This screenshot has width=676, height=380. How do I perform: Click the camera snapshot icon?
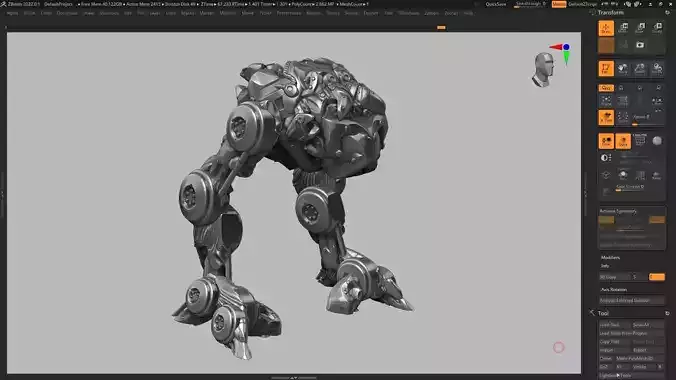coord(640,45)
